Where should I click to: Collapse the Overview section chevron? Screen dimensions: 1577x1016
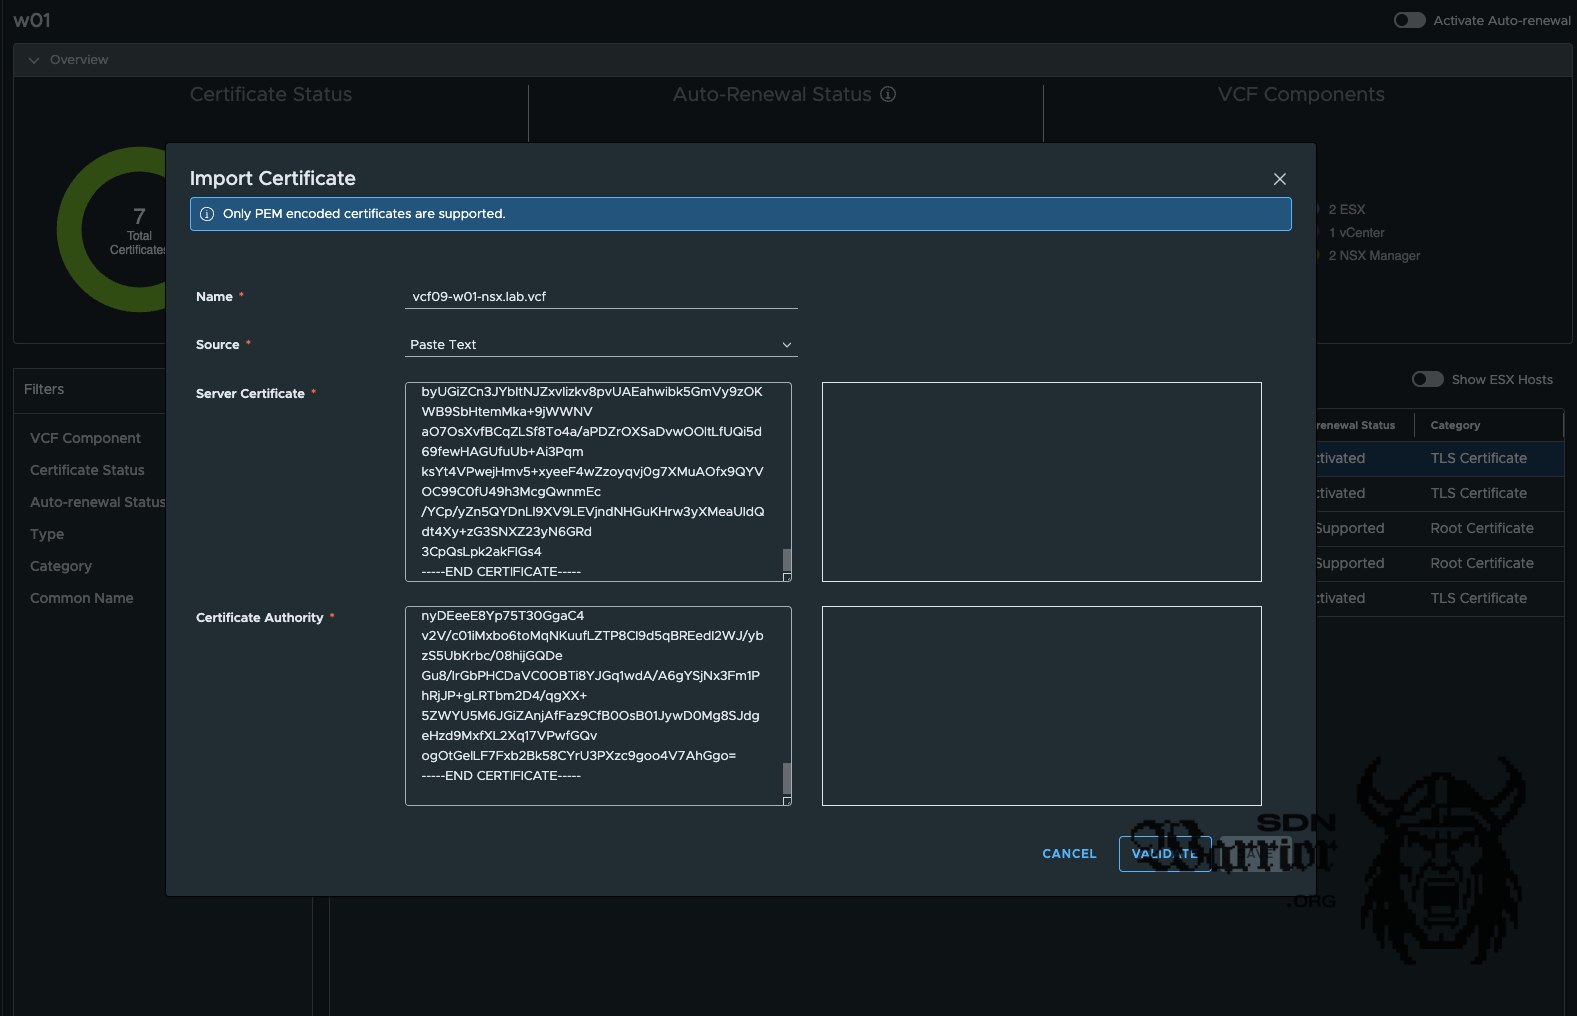click(34, 60)
